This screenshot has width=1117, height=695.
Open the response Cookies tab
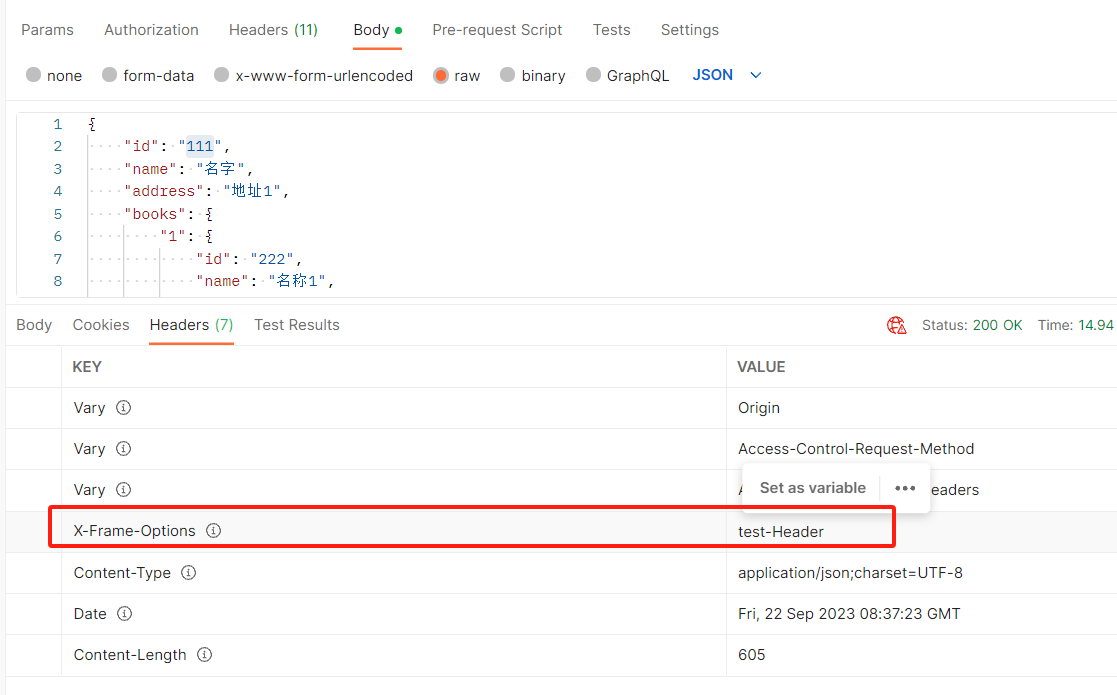click(101, 325)
